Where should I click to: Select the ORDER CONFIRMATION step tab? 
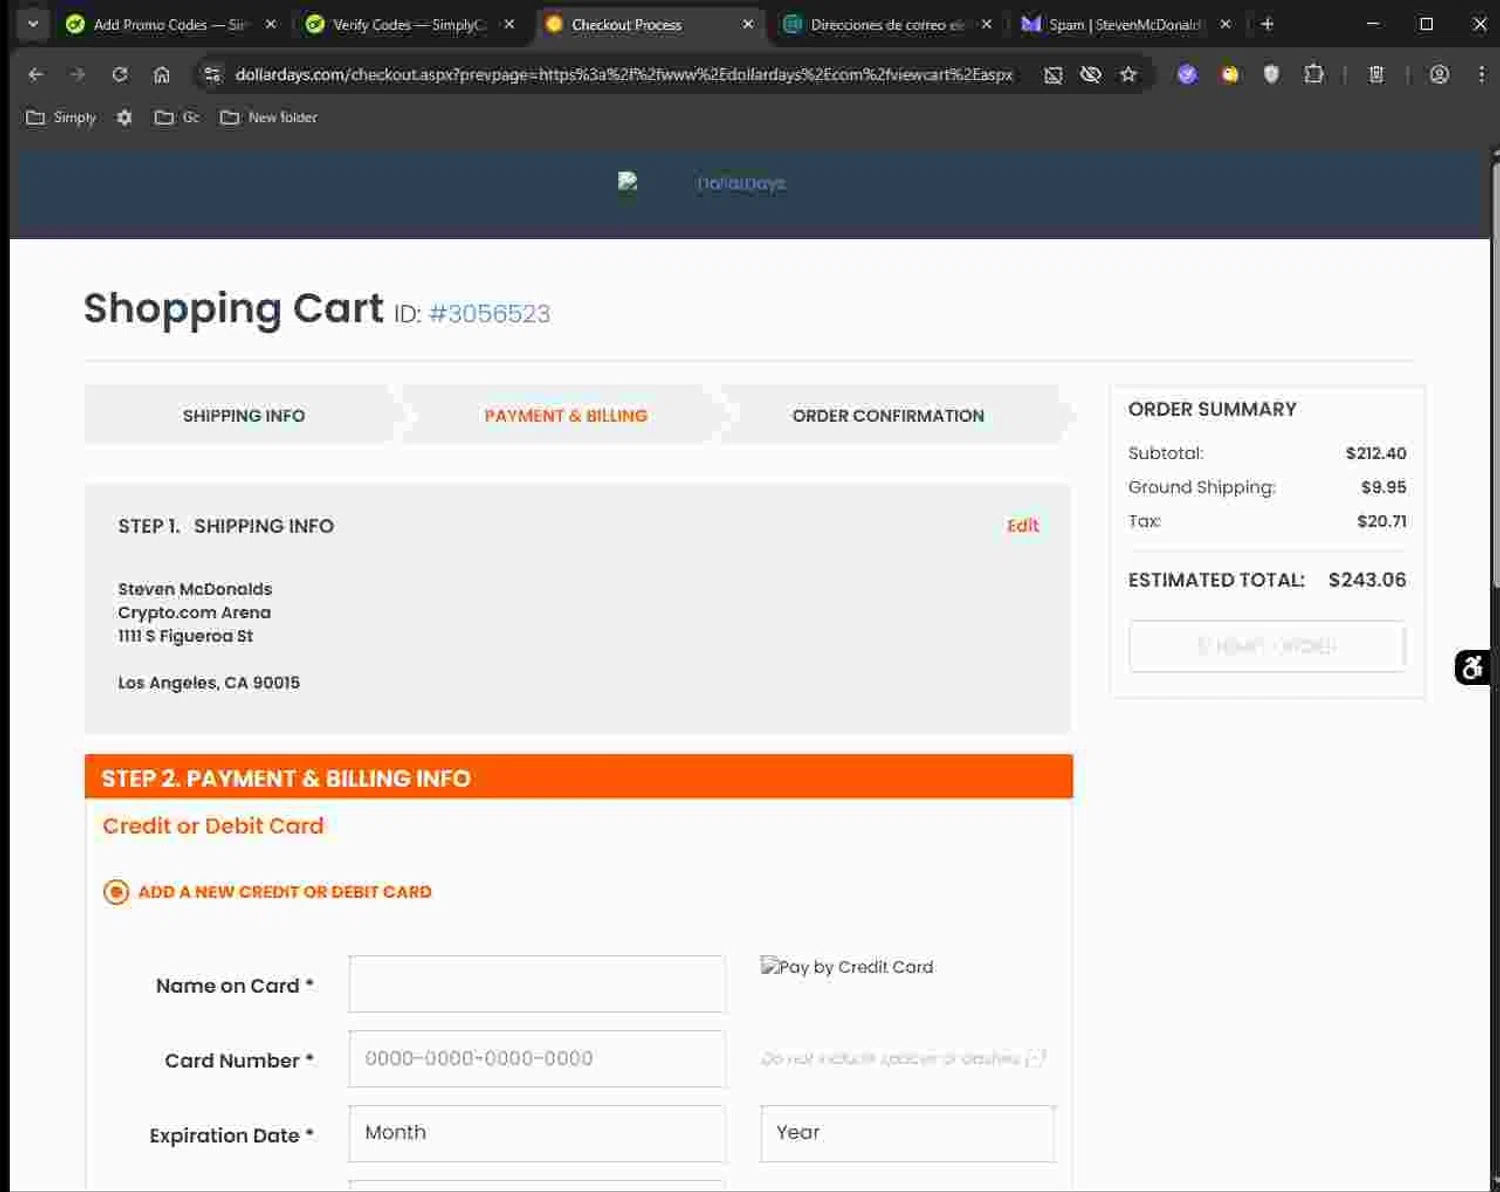[x=888, y=415]
